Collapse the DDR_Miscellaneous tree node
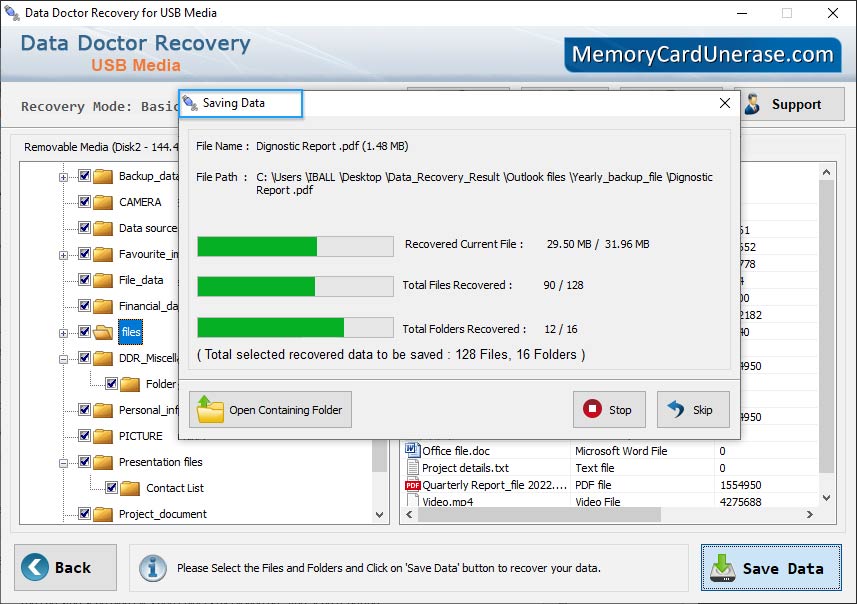The image size is (857, 604). (63, 359)
